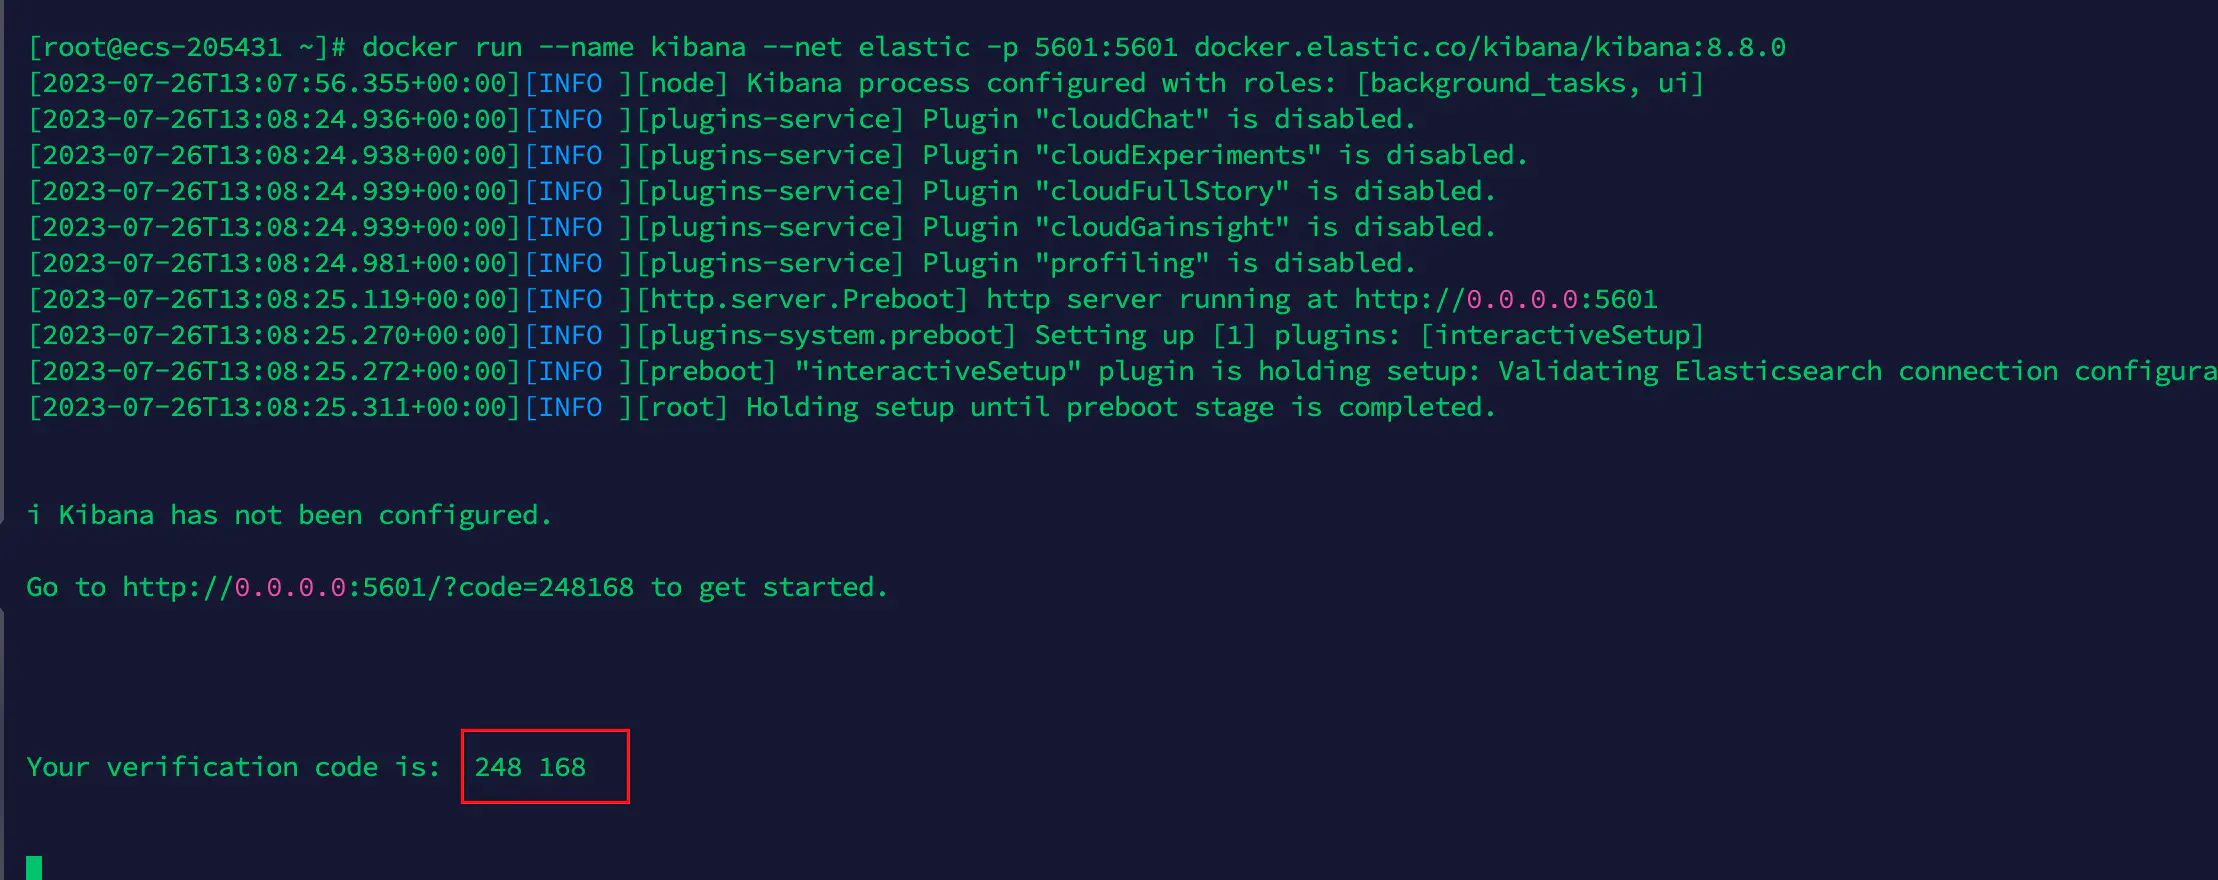
Task: Click the "Your verification code is:" label
Action: (233, 767)
